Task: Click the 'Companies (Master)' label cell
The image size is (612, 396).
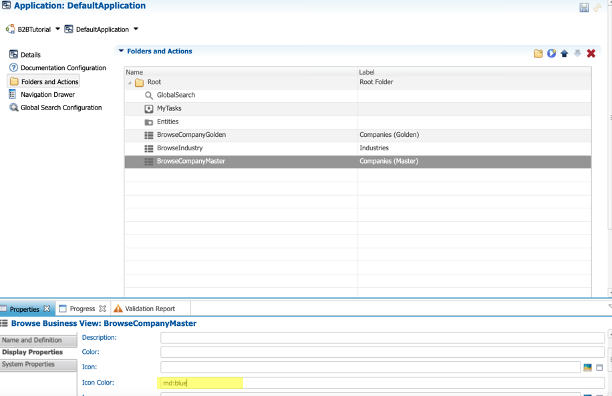Action: coord(389,161)
